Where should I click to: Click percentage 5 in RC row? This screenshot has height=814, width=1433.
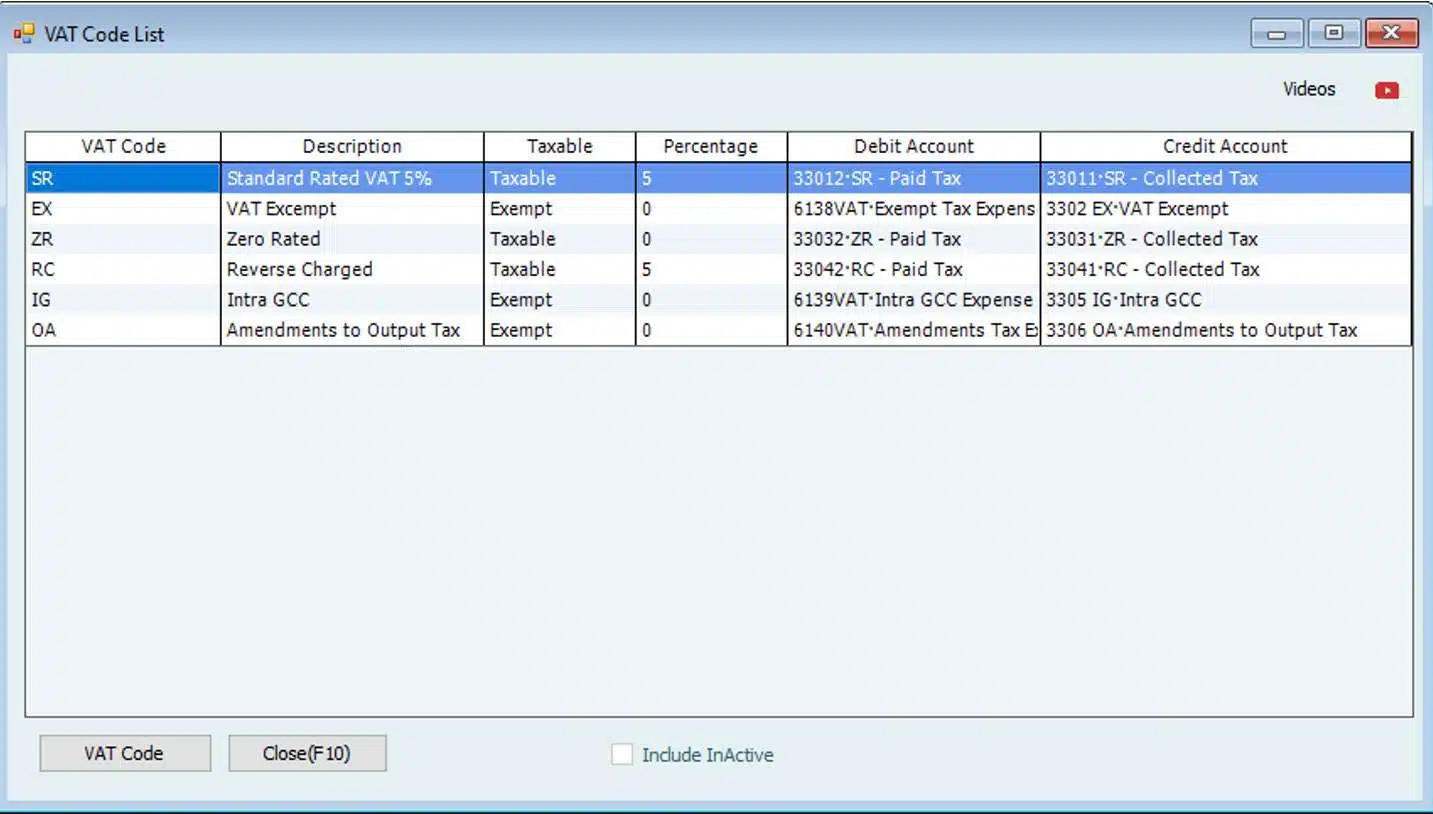711,269
